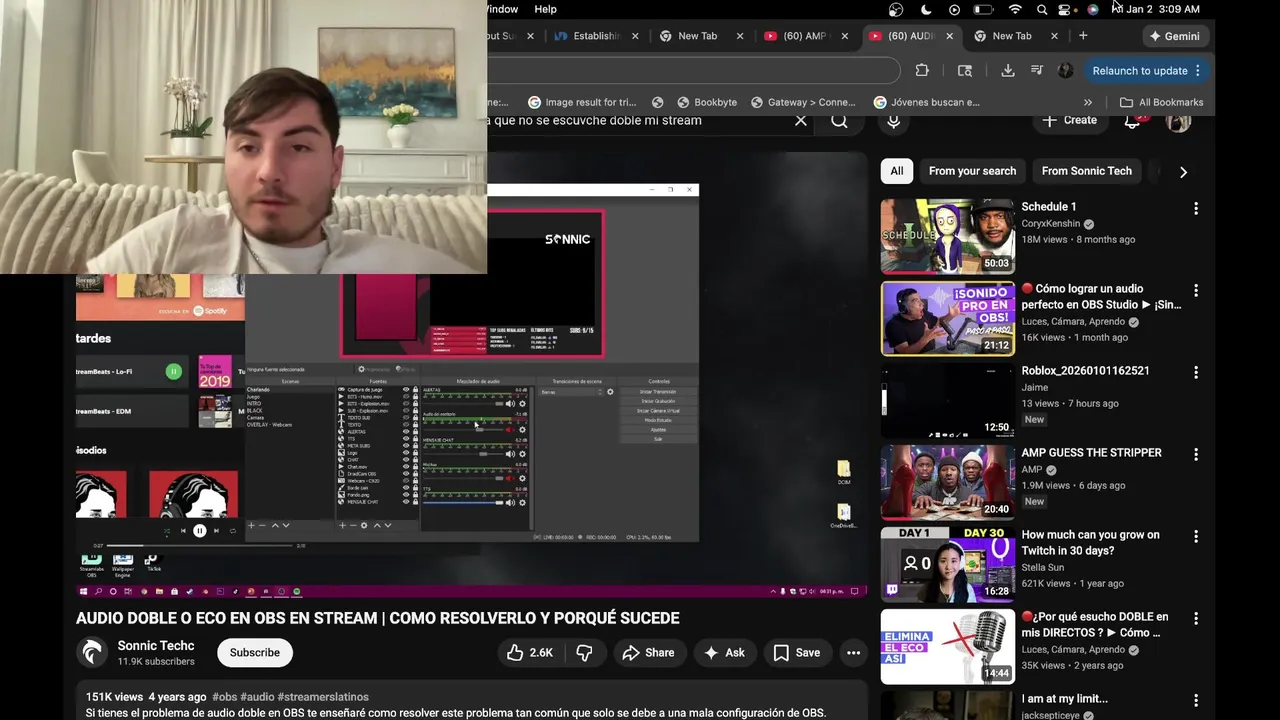Screen dimensions: 1280x720
Task: Select the 'From your search' chip
Action: (x=972, y=171)
